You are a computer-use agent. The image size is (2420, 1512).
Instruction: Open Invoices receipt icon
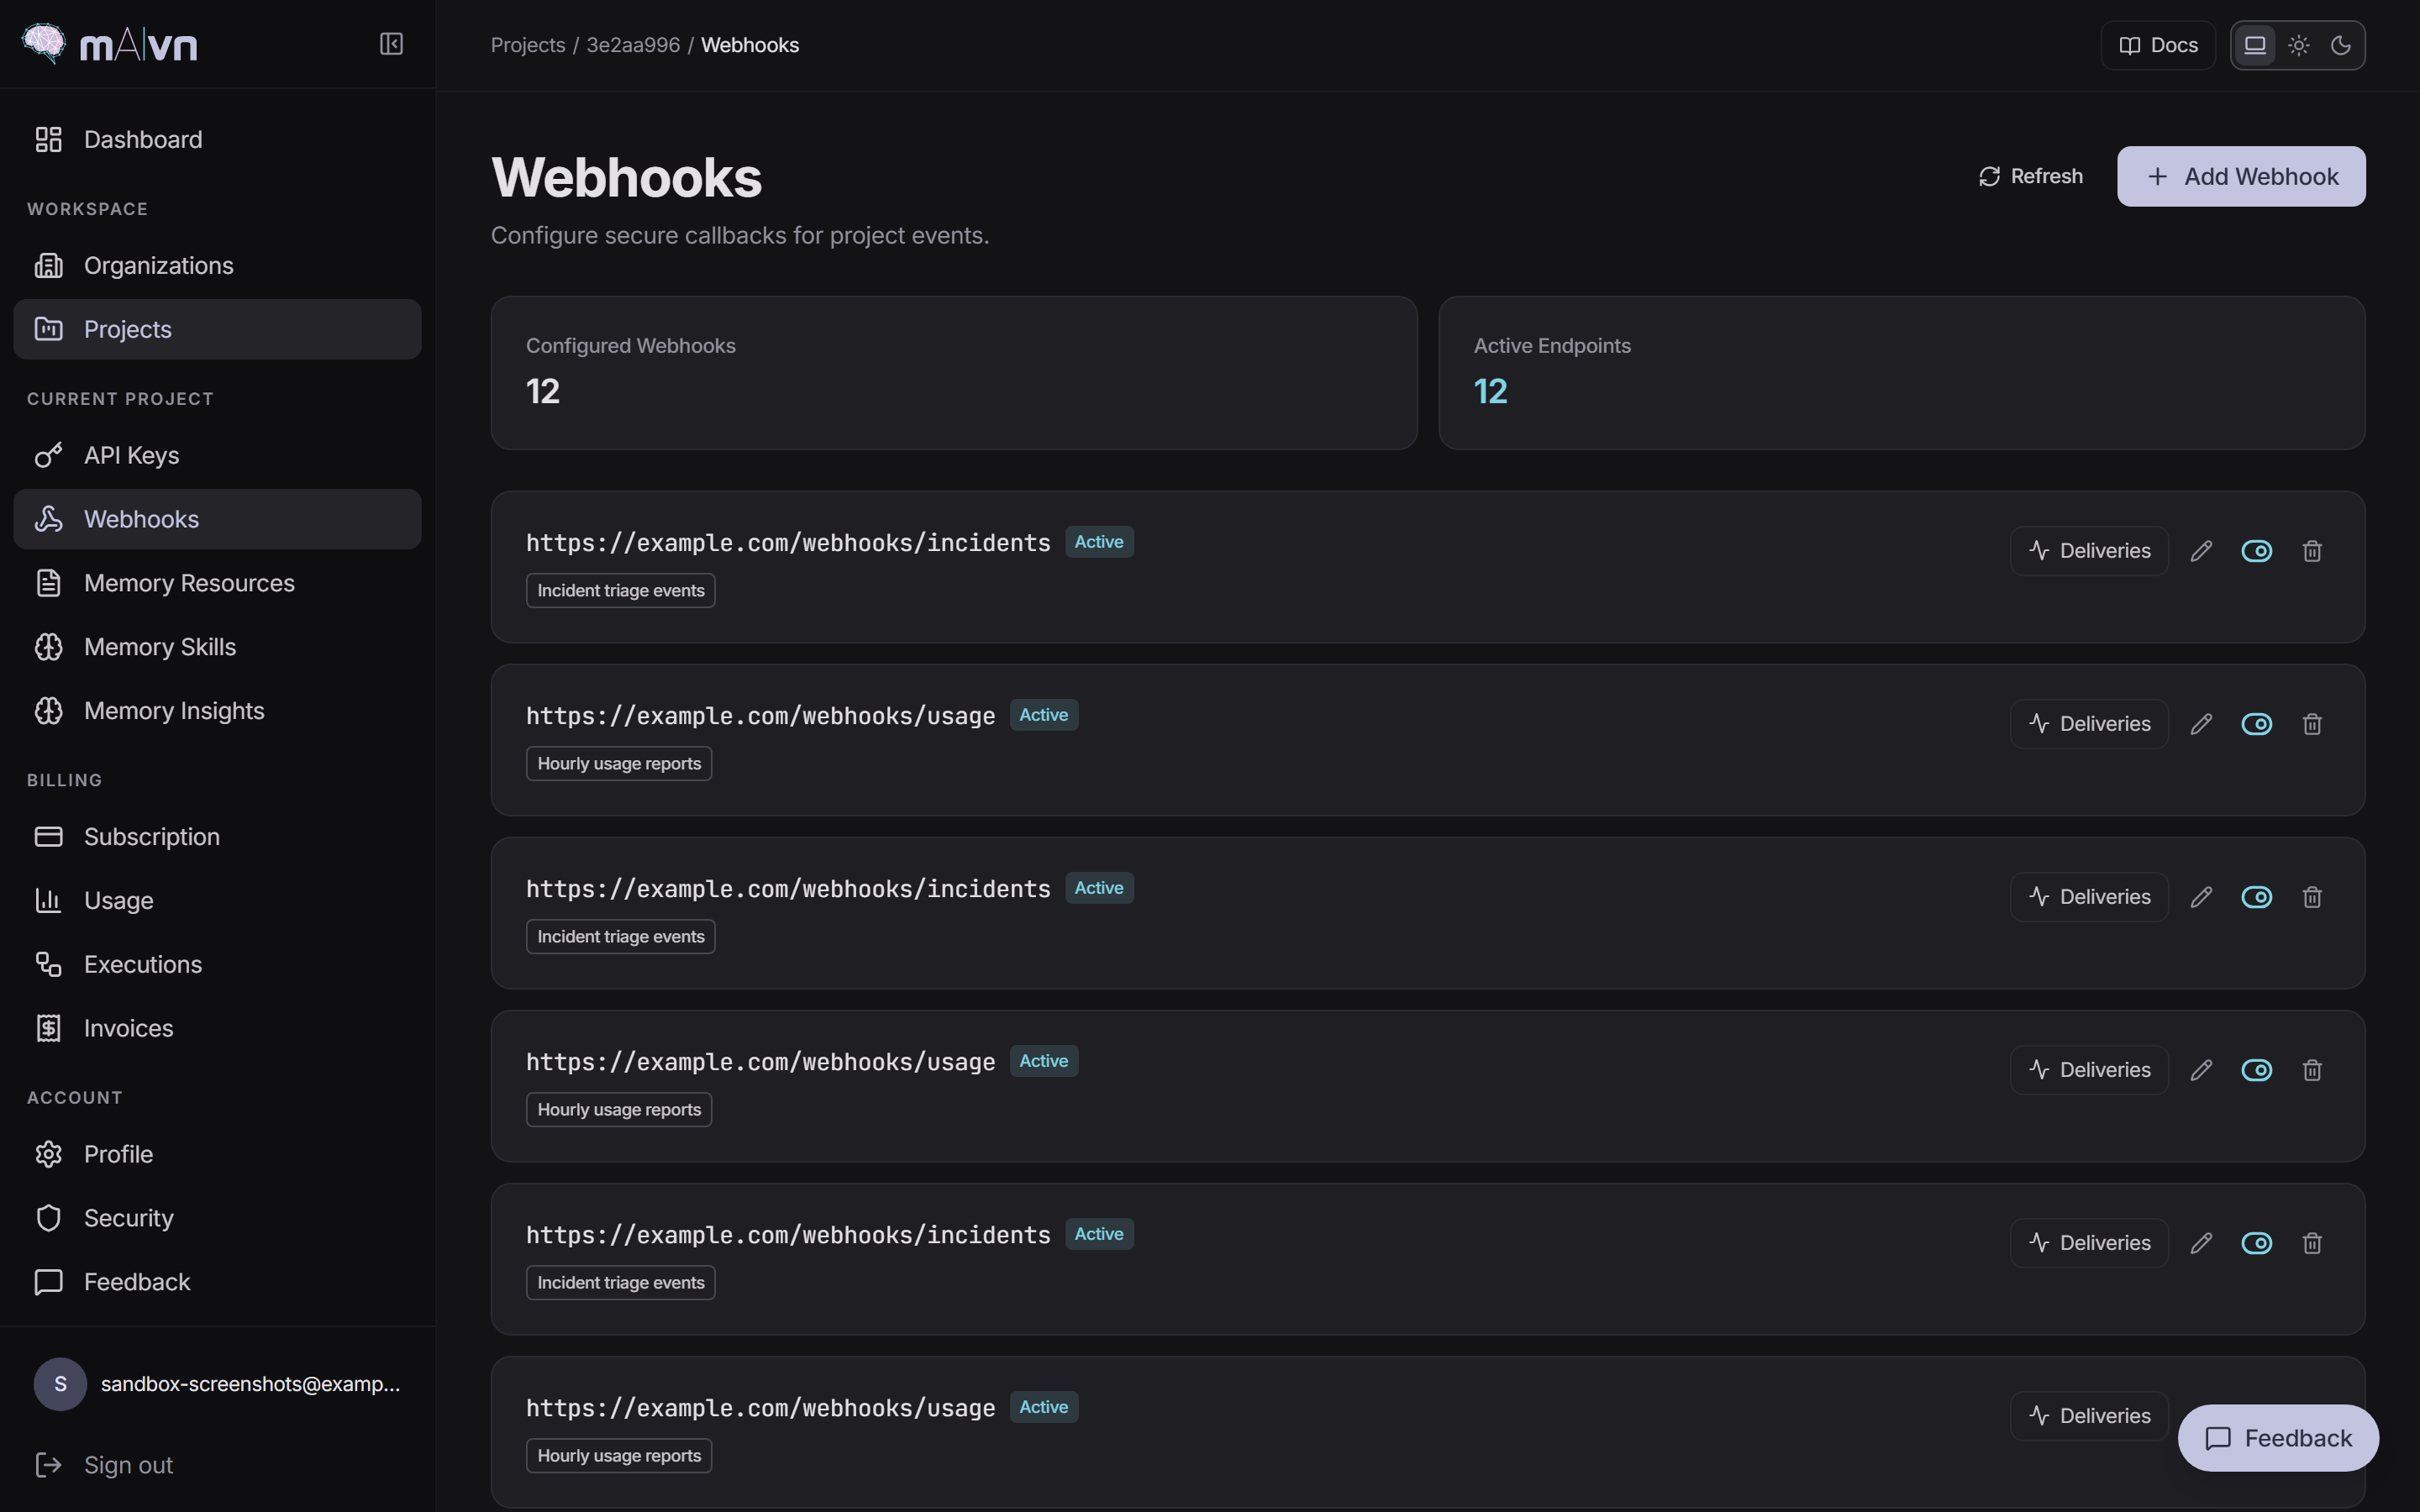[48, 1028]
